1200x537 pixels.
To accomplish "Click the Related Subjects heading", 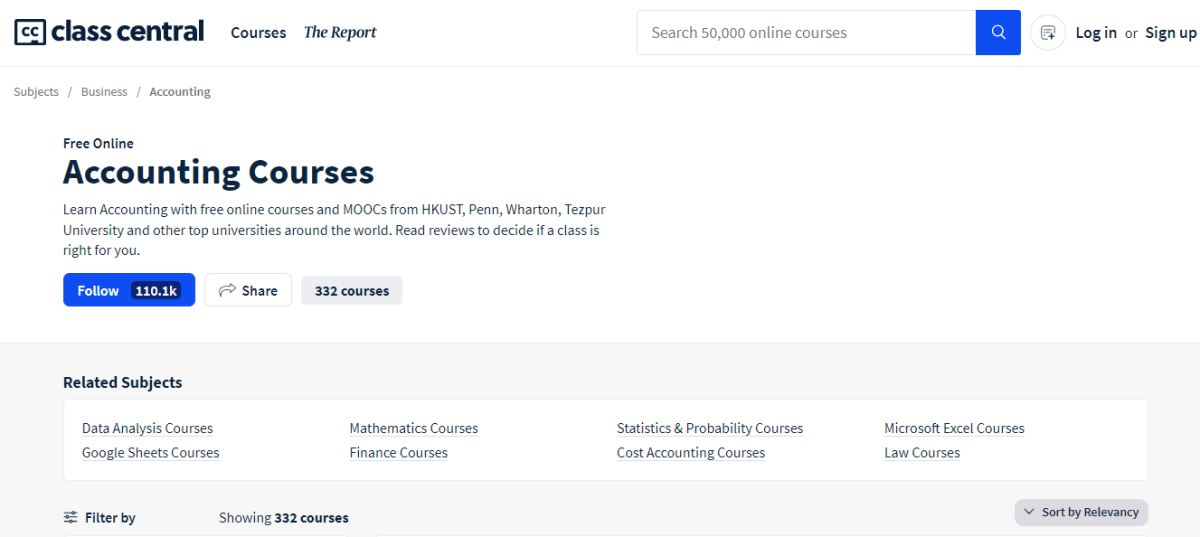I will [x=122, y=382].
